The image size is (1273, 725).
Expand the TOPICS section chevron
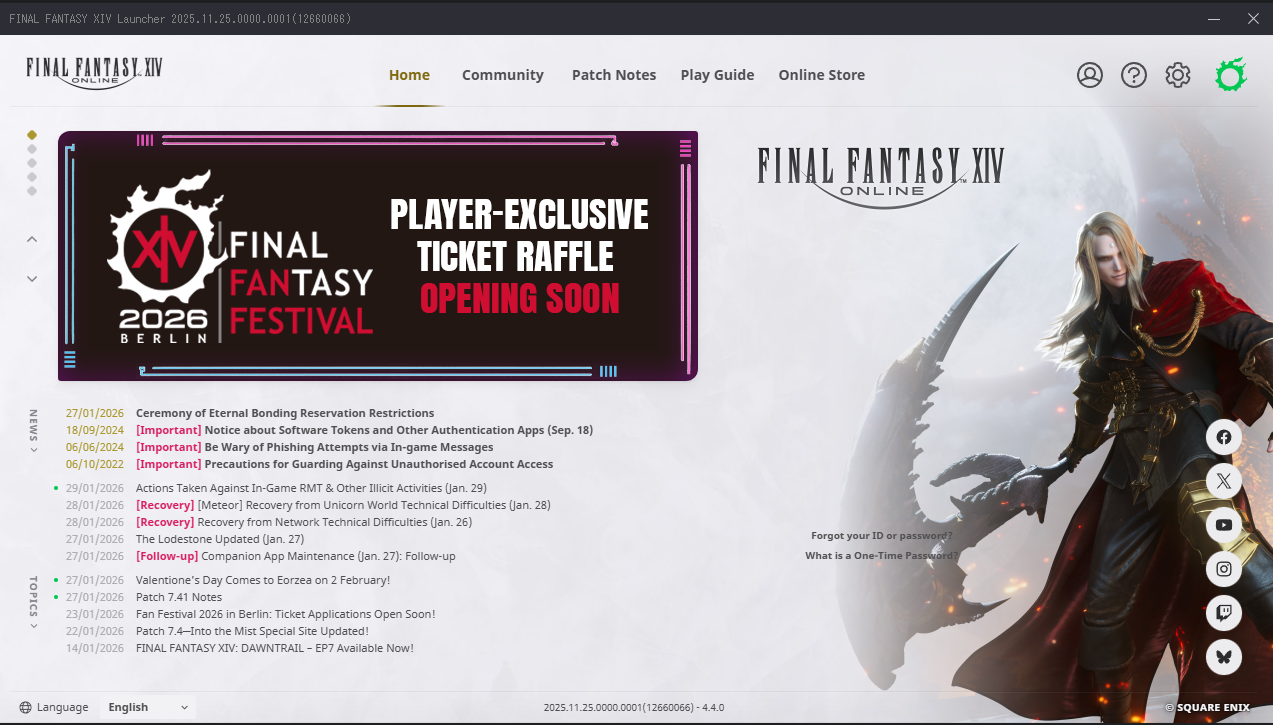tap(33, 626)
